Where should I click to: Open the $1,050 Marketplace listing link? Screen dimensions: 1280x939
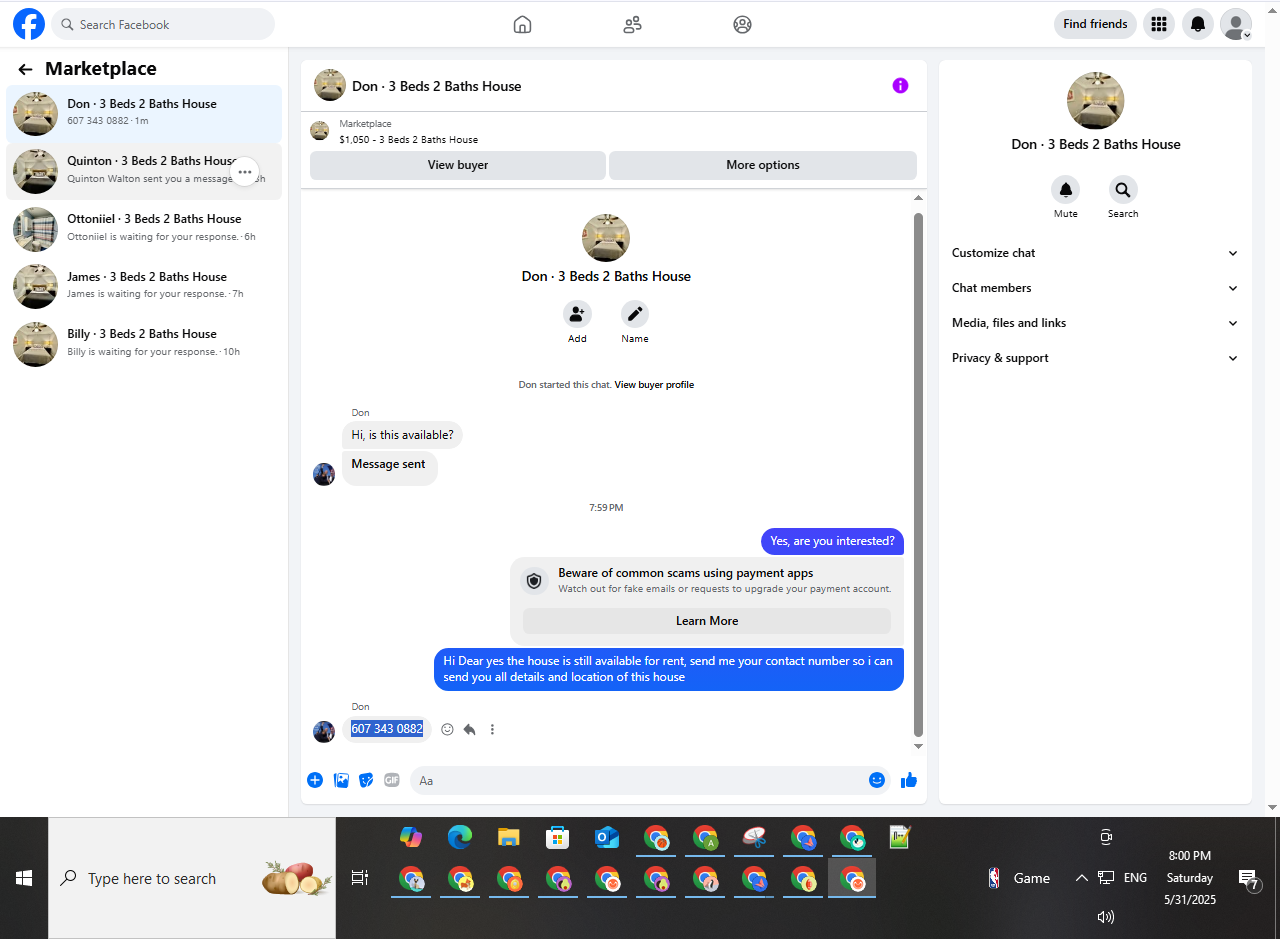tap(408, 140)
